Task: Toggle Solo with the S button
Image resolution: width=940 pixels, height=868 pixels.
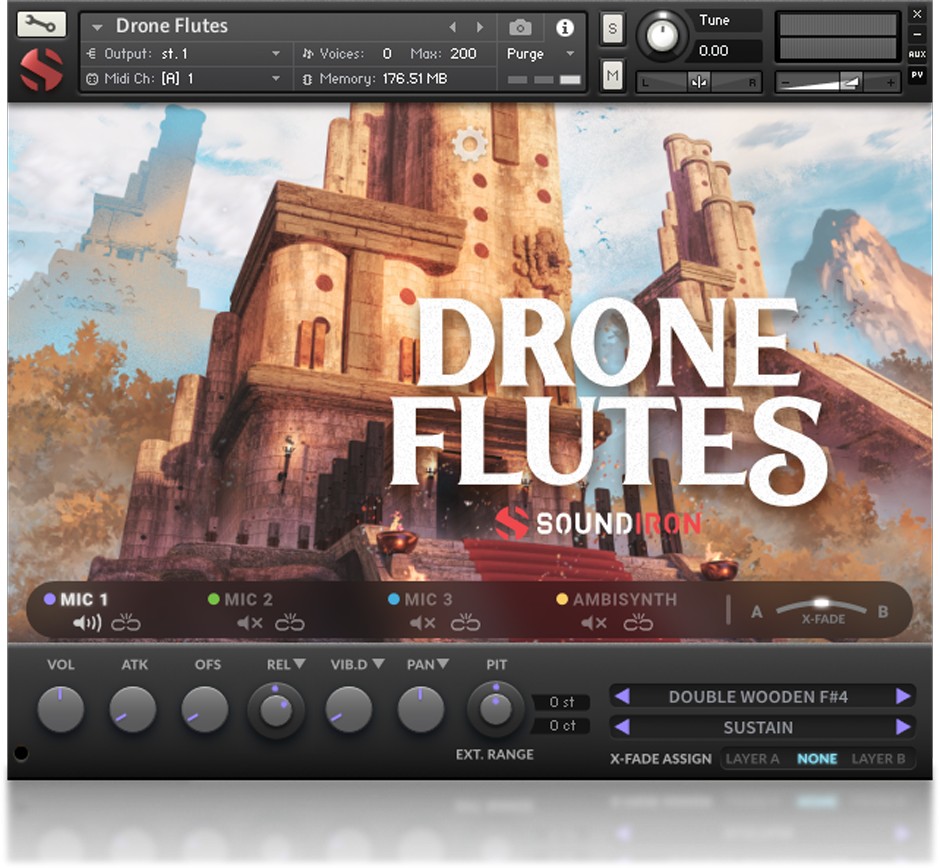Action: click(x=612, y=30)
